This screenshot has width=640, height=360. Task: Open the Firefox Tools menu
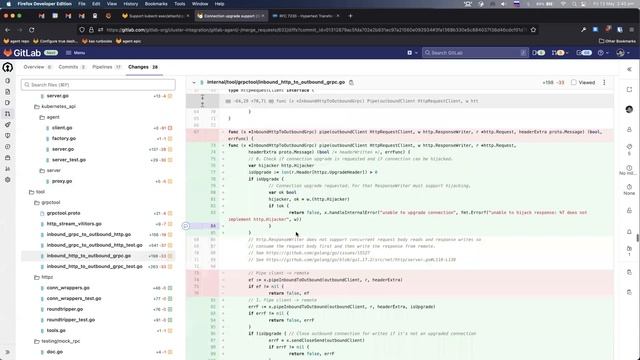click(x=180, y=4)
